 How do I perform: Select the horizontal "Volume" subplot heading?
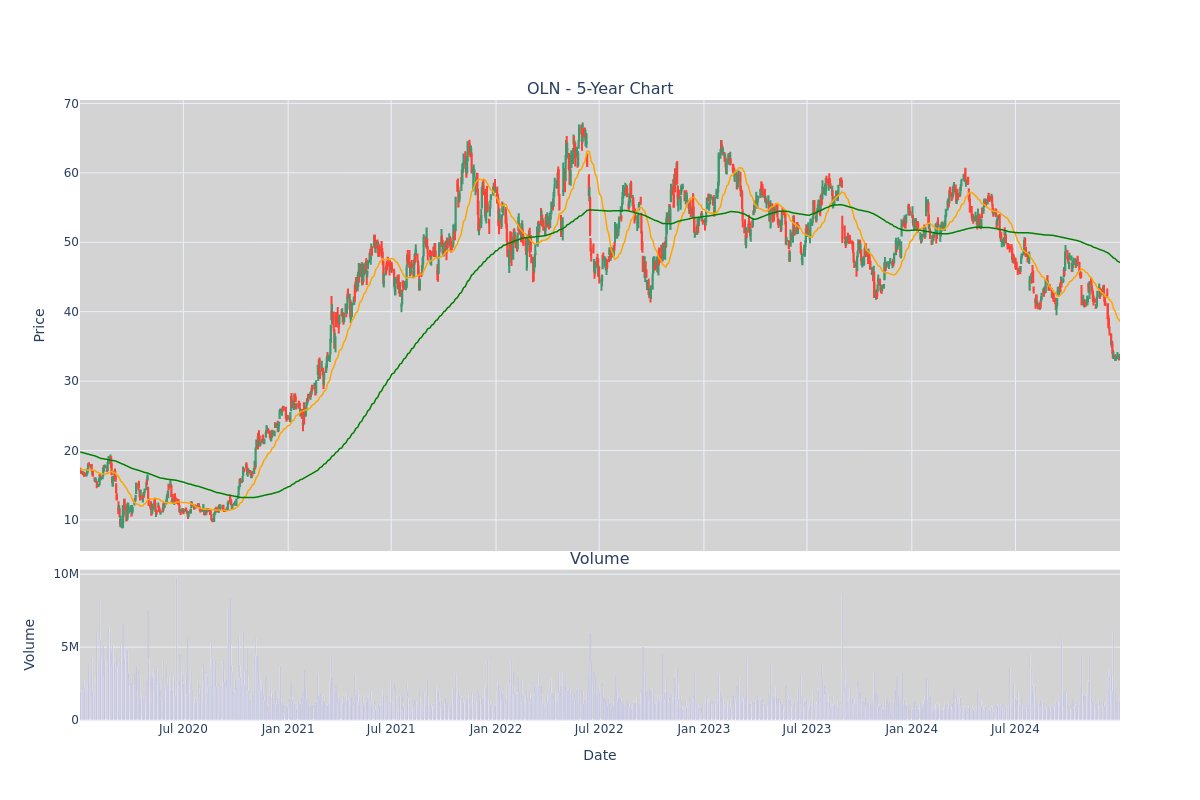coord(600,559)
